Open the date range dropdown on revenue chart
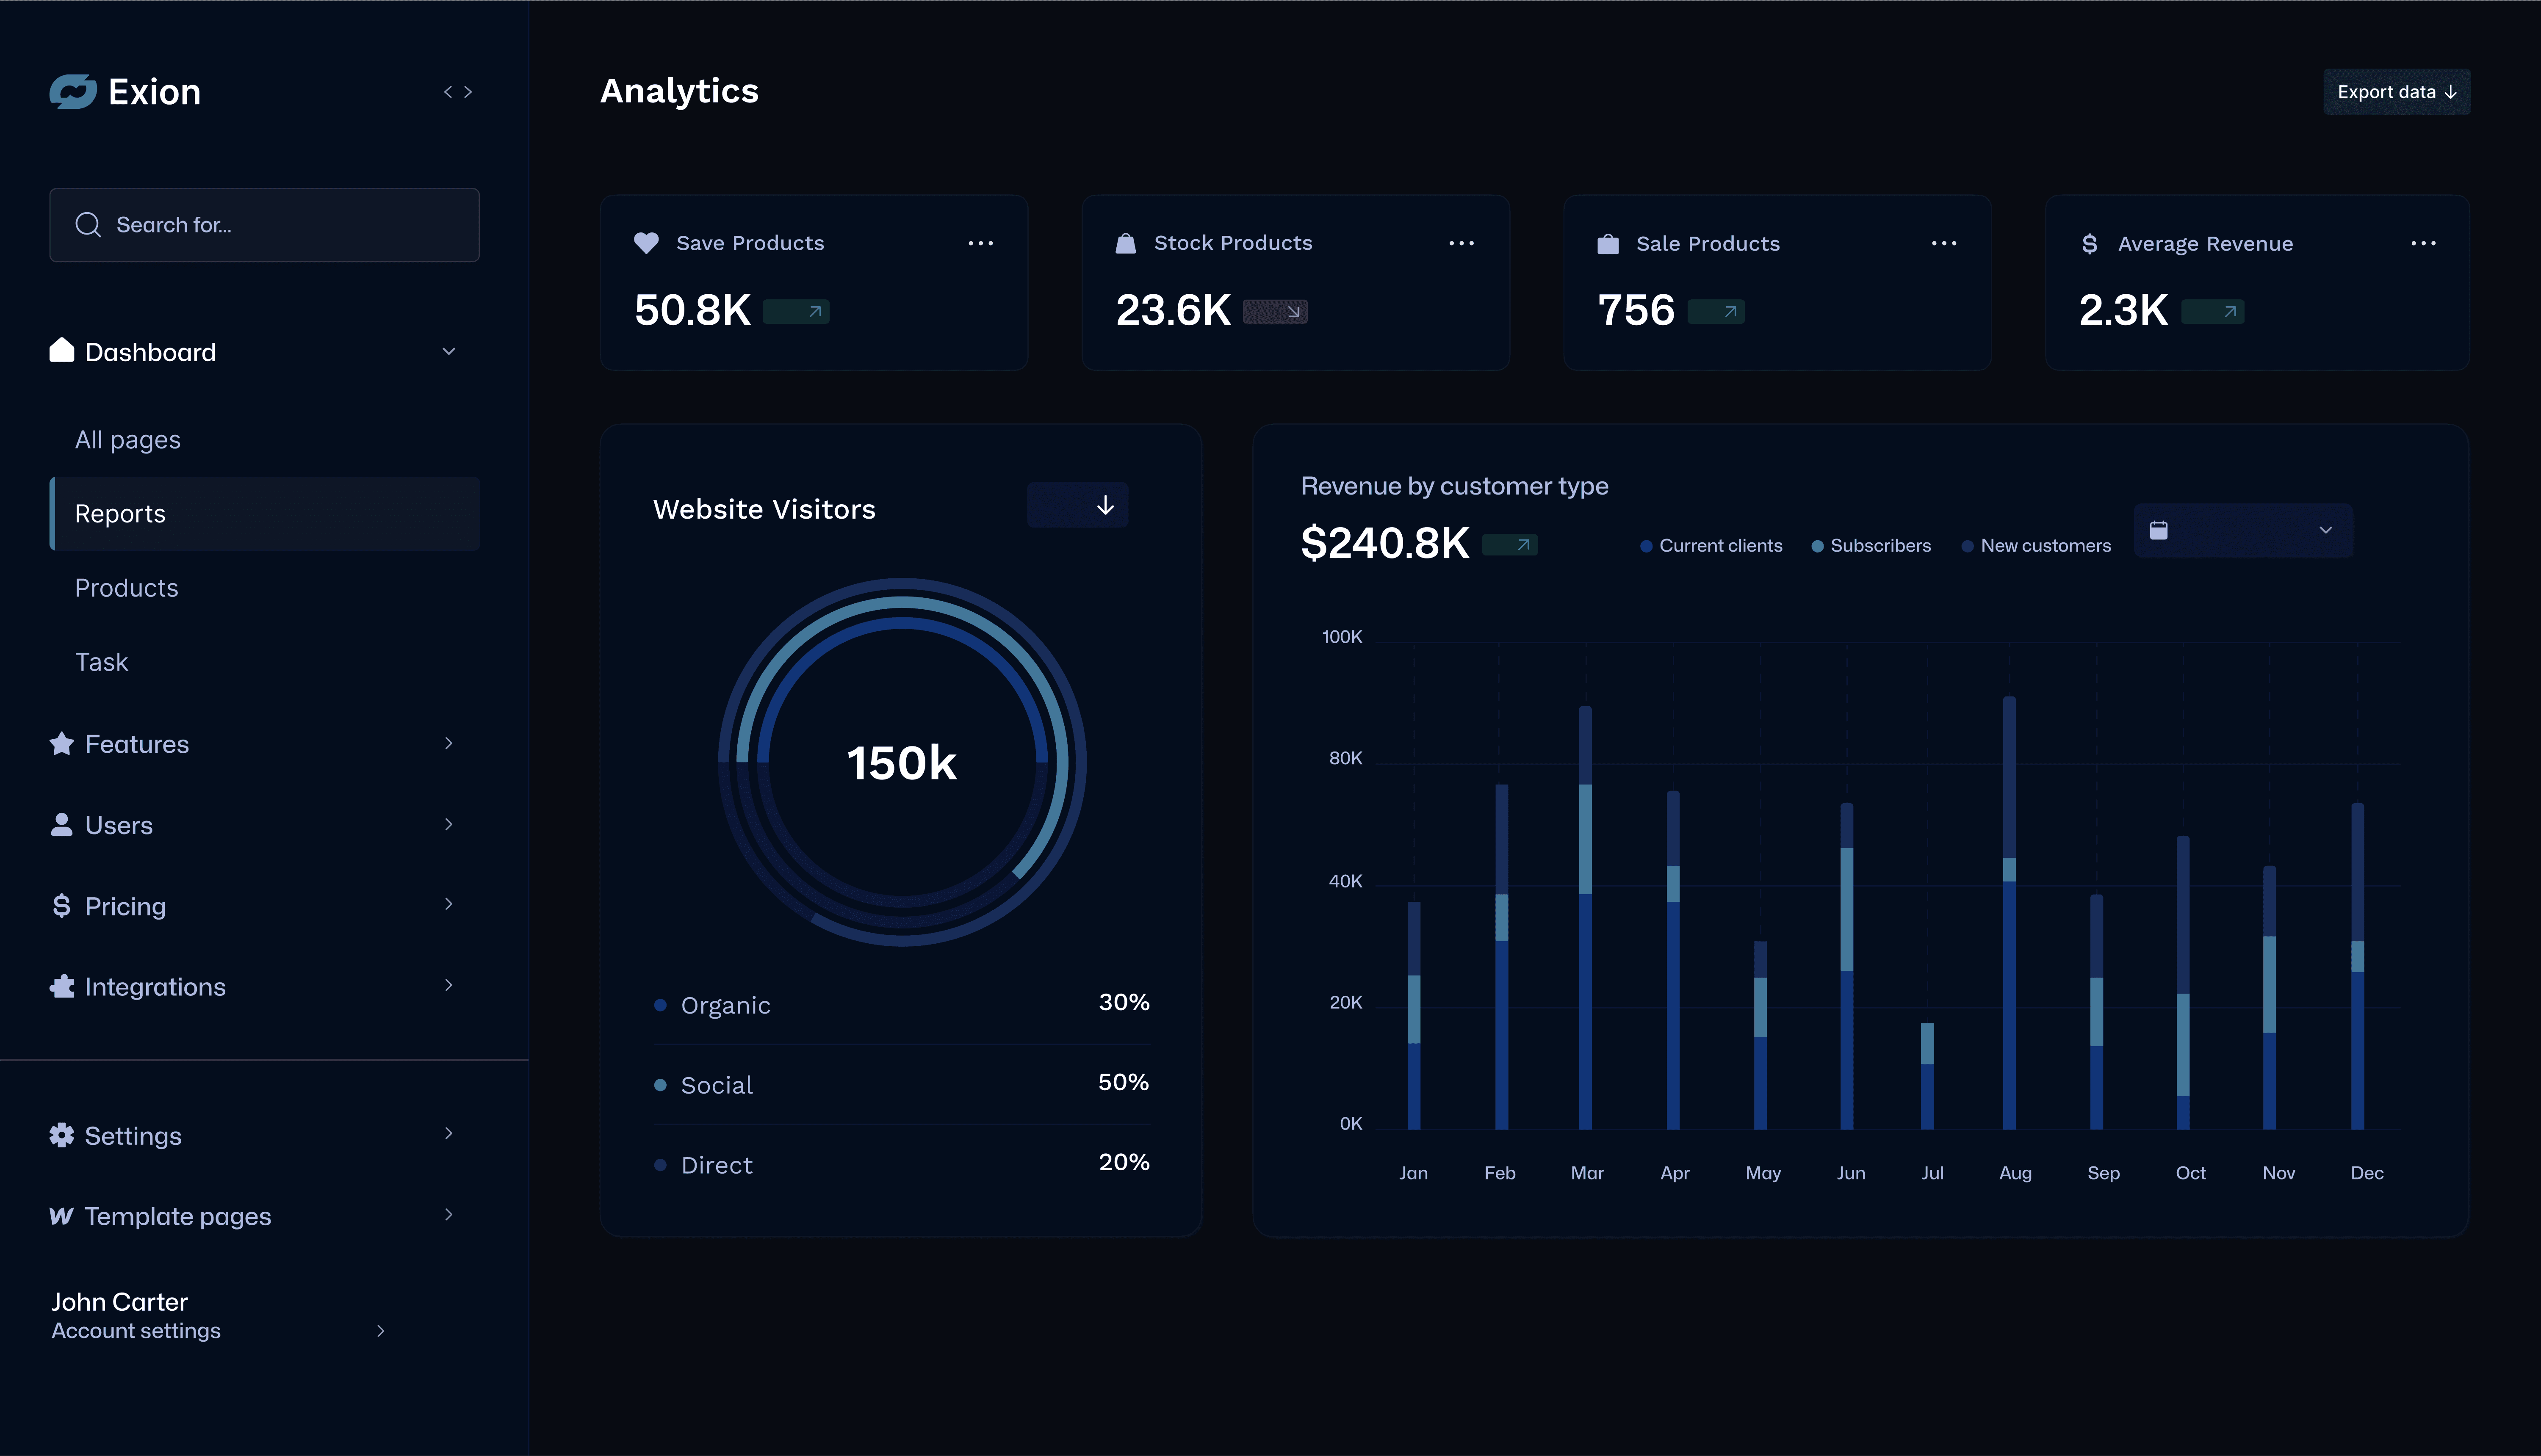The image size is (2541, 1456). point(2325,530)
